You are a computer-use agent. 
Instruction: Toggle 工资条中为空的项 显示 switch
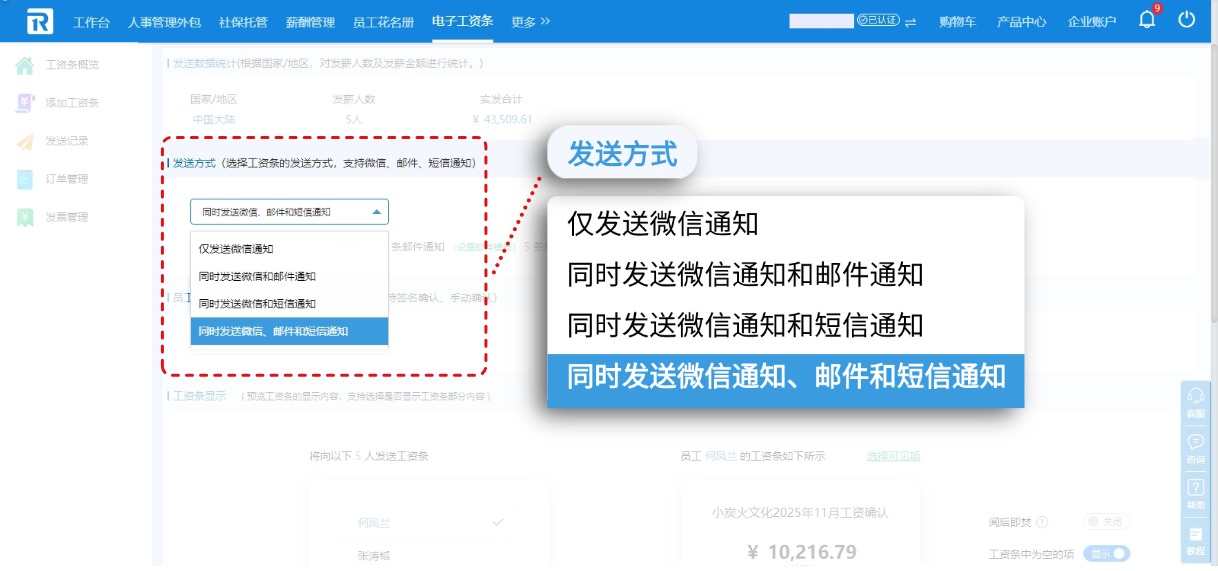click(x=1107, y=553)
